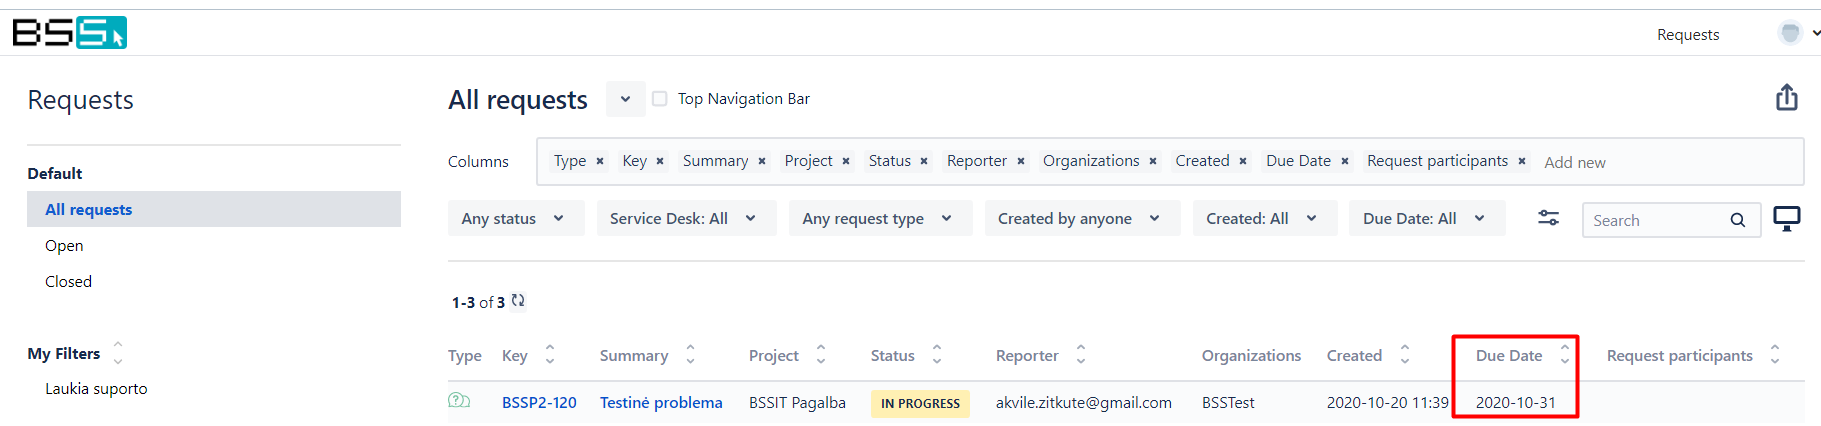Open the Any status dropdown

514,218
